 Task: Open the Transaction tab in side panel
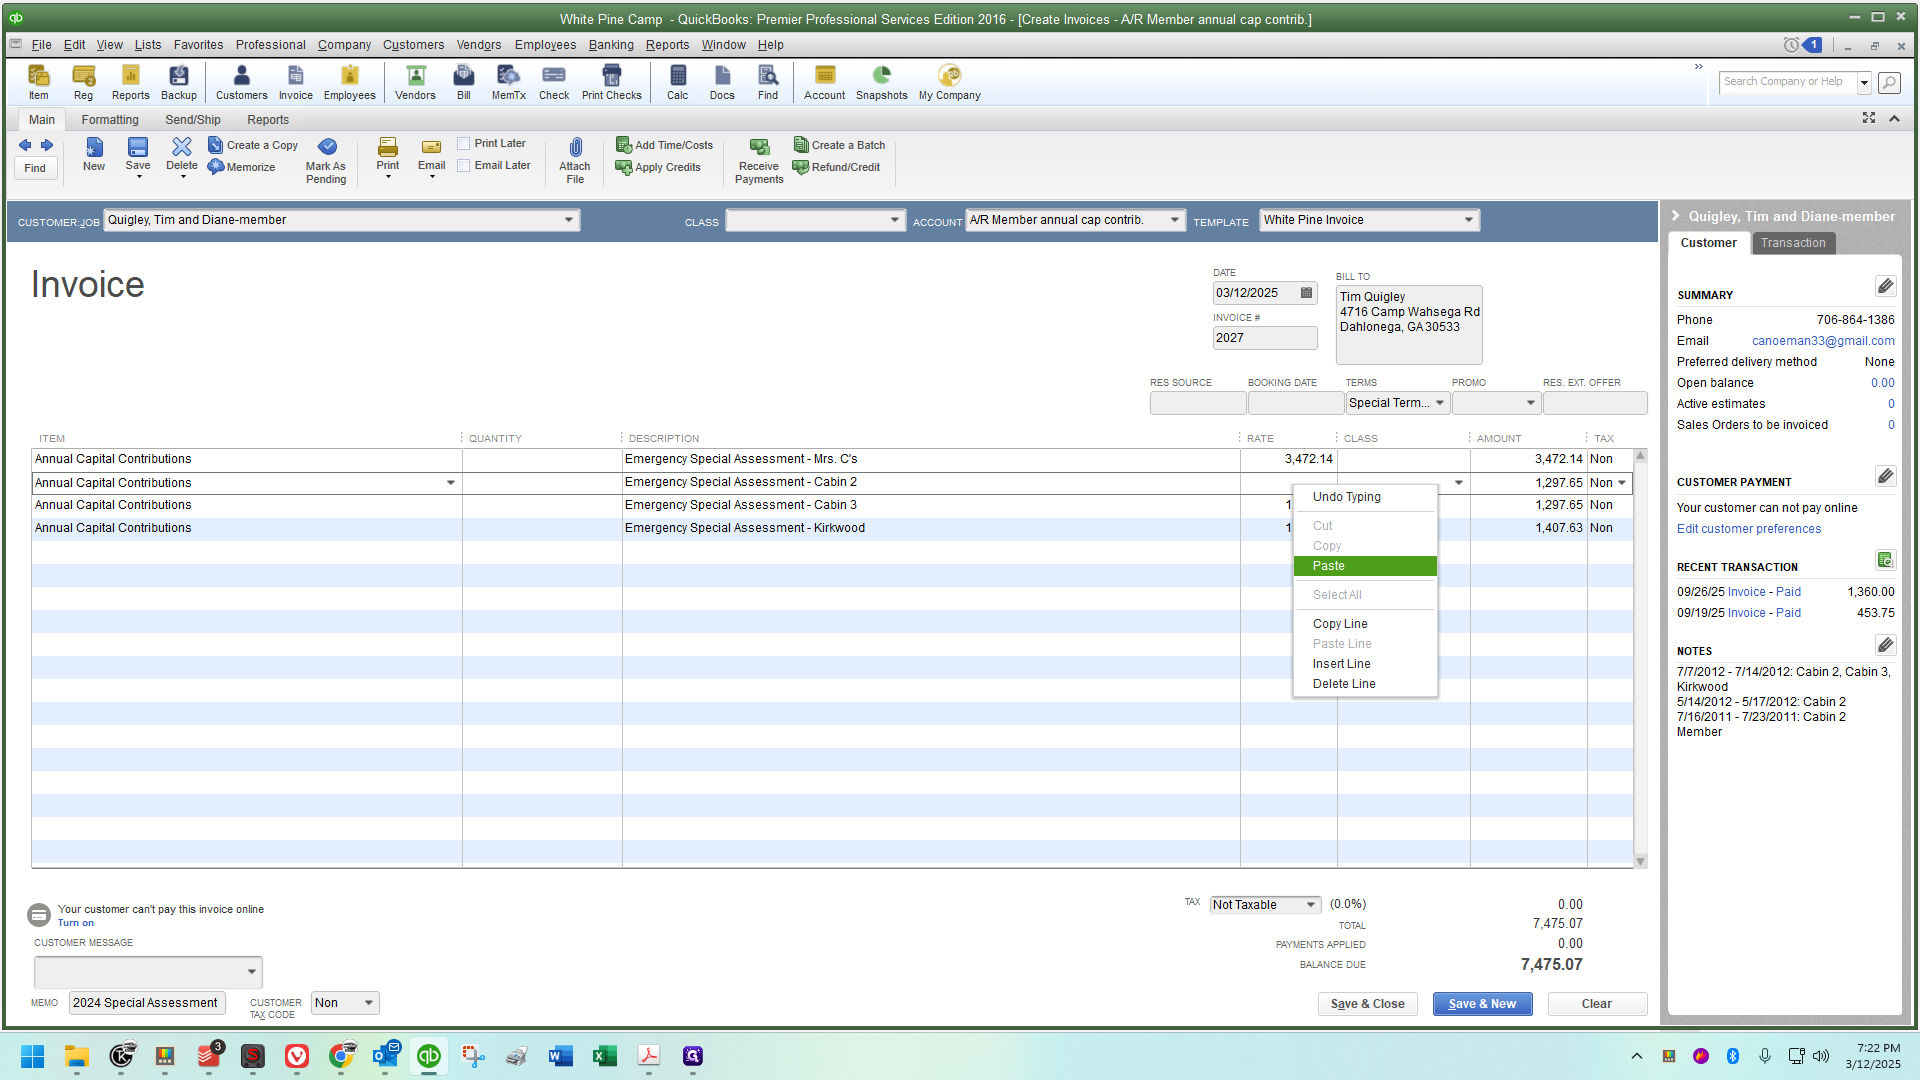click(1793, 243)
